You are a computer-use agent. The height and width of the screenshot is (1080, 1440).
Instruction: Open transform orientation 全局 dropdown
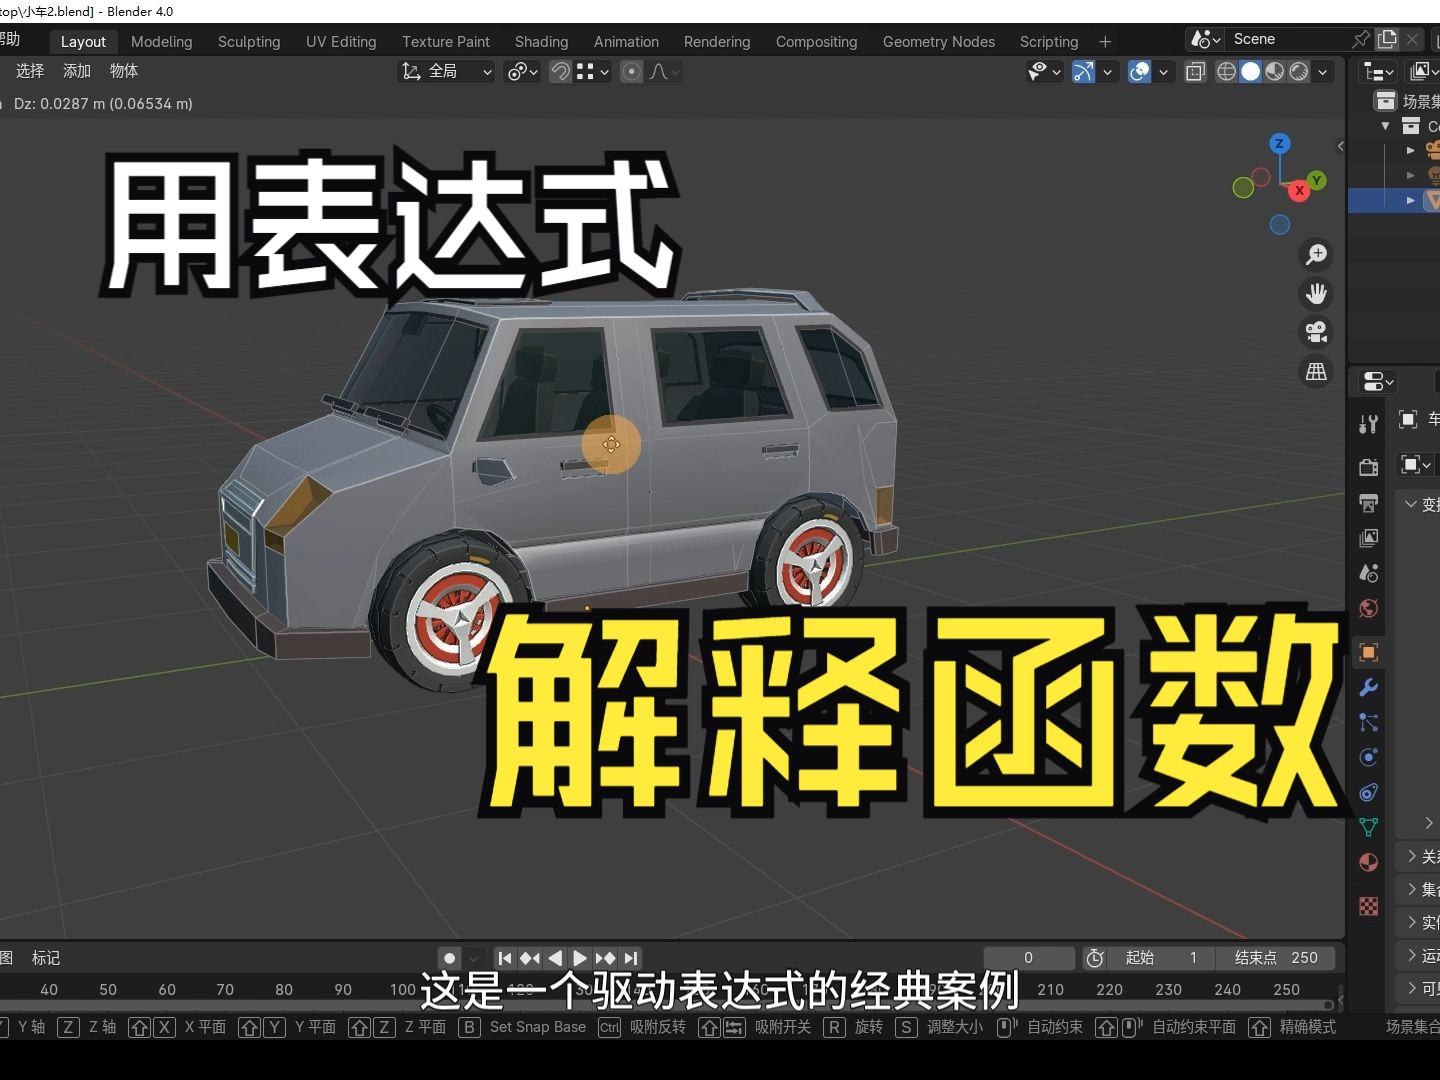[447, 71]
